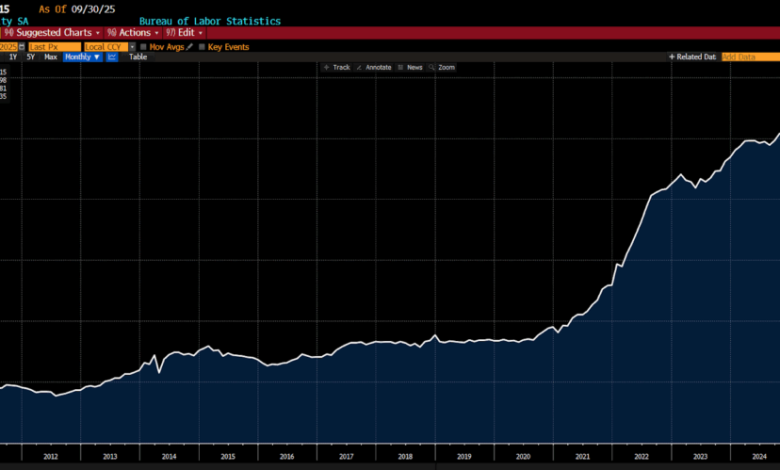Select the 1Y time range
Image resolution: width=780 pixels, height=470 pixels.
(13, 57)
